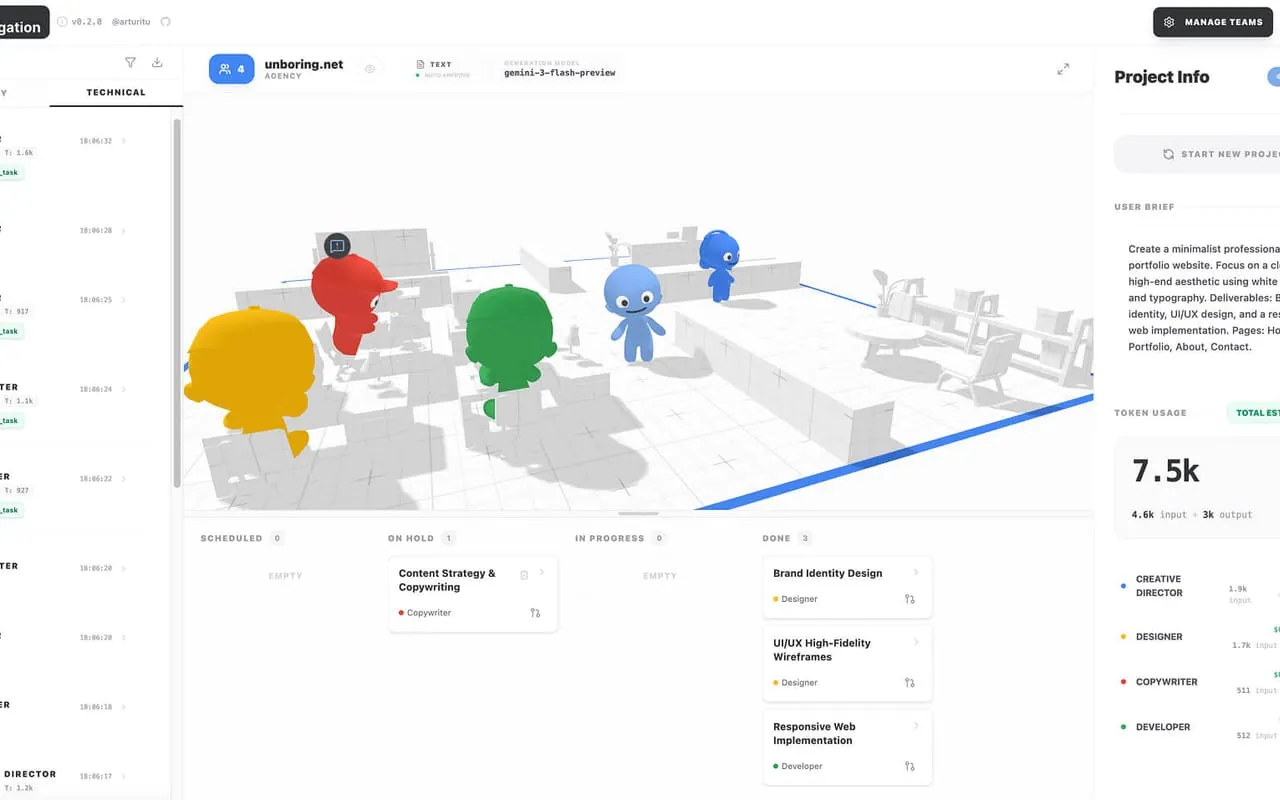The height and width of the screenshot is (800, 1280).
Task: Click the clipboard icon on Content Strategy card
Action: pos(524,575)
